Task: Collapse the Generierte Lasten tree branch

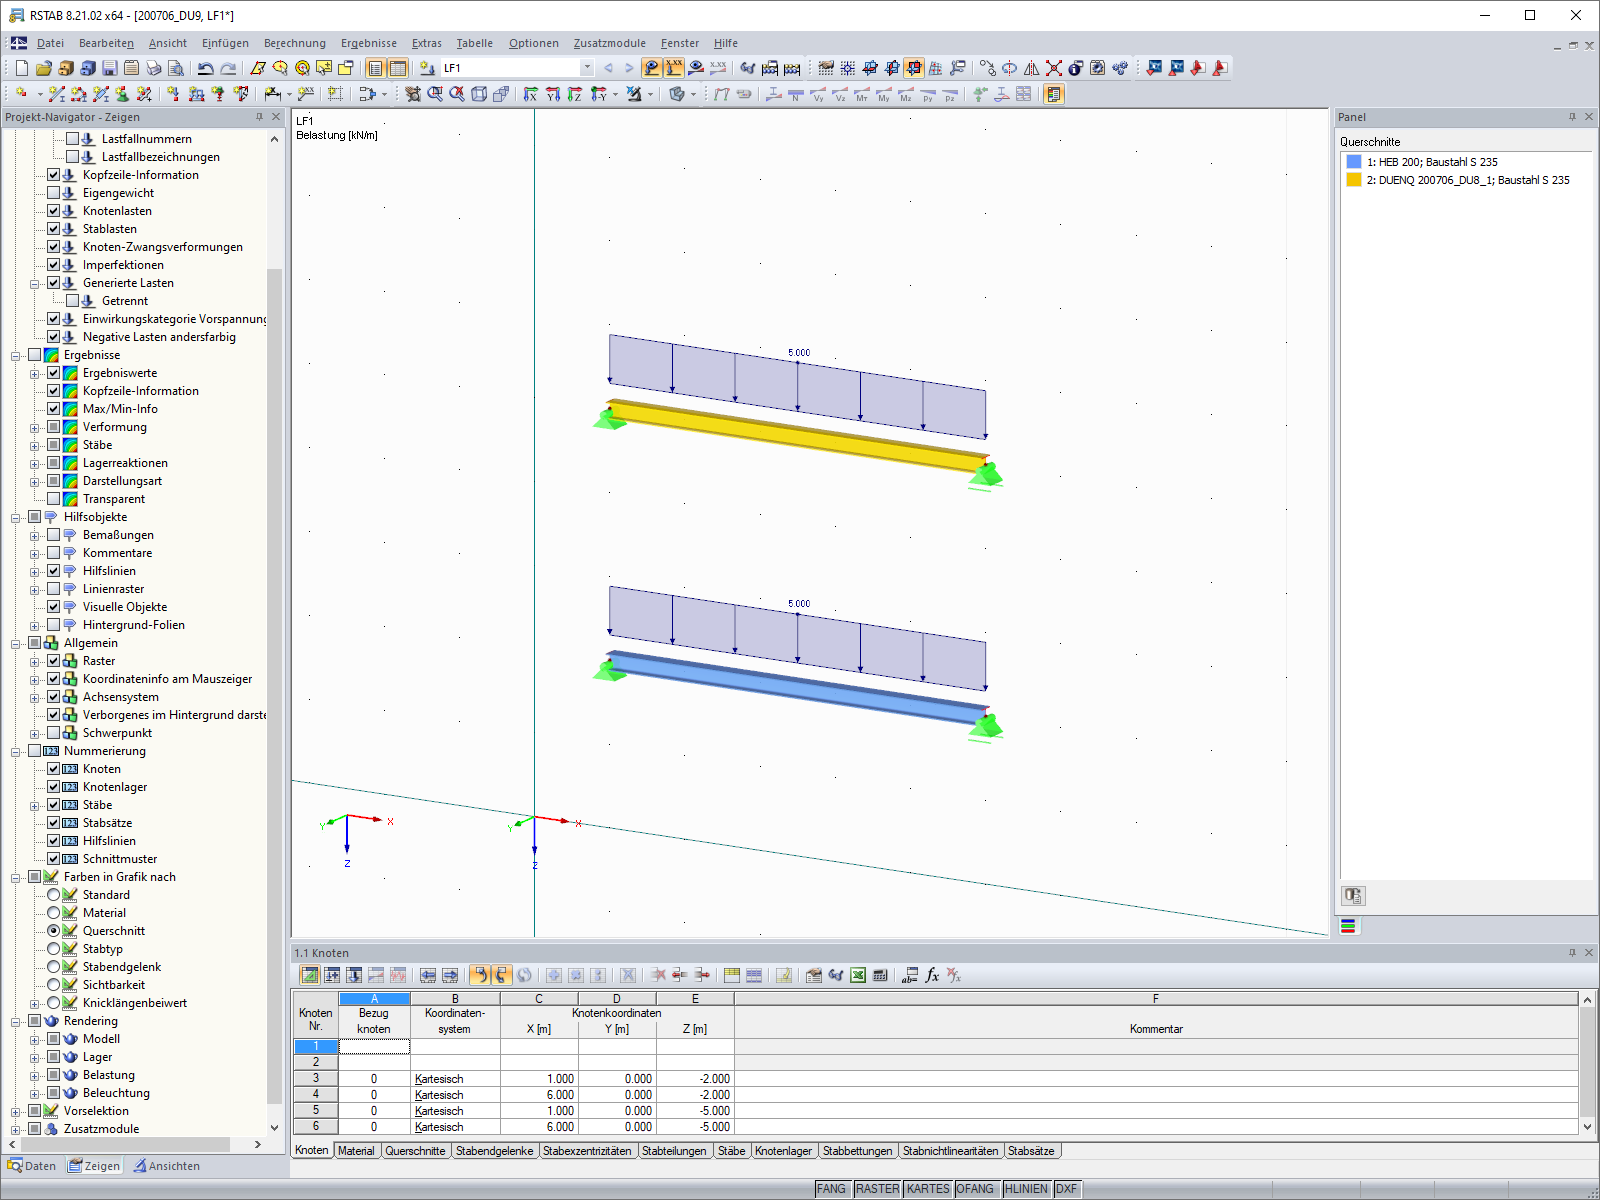Action: (x=36, y=283)
